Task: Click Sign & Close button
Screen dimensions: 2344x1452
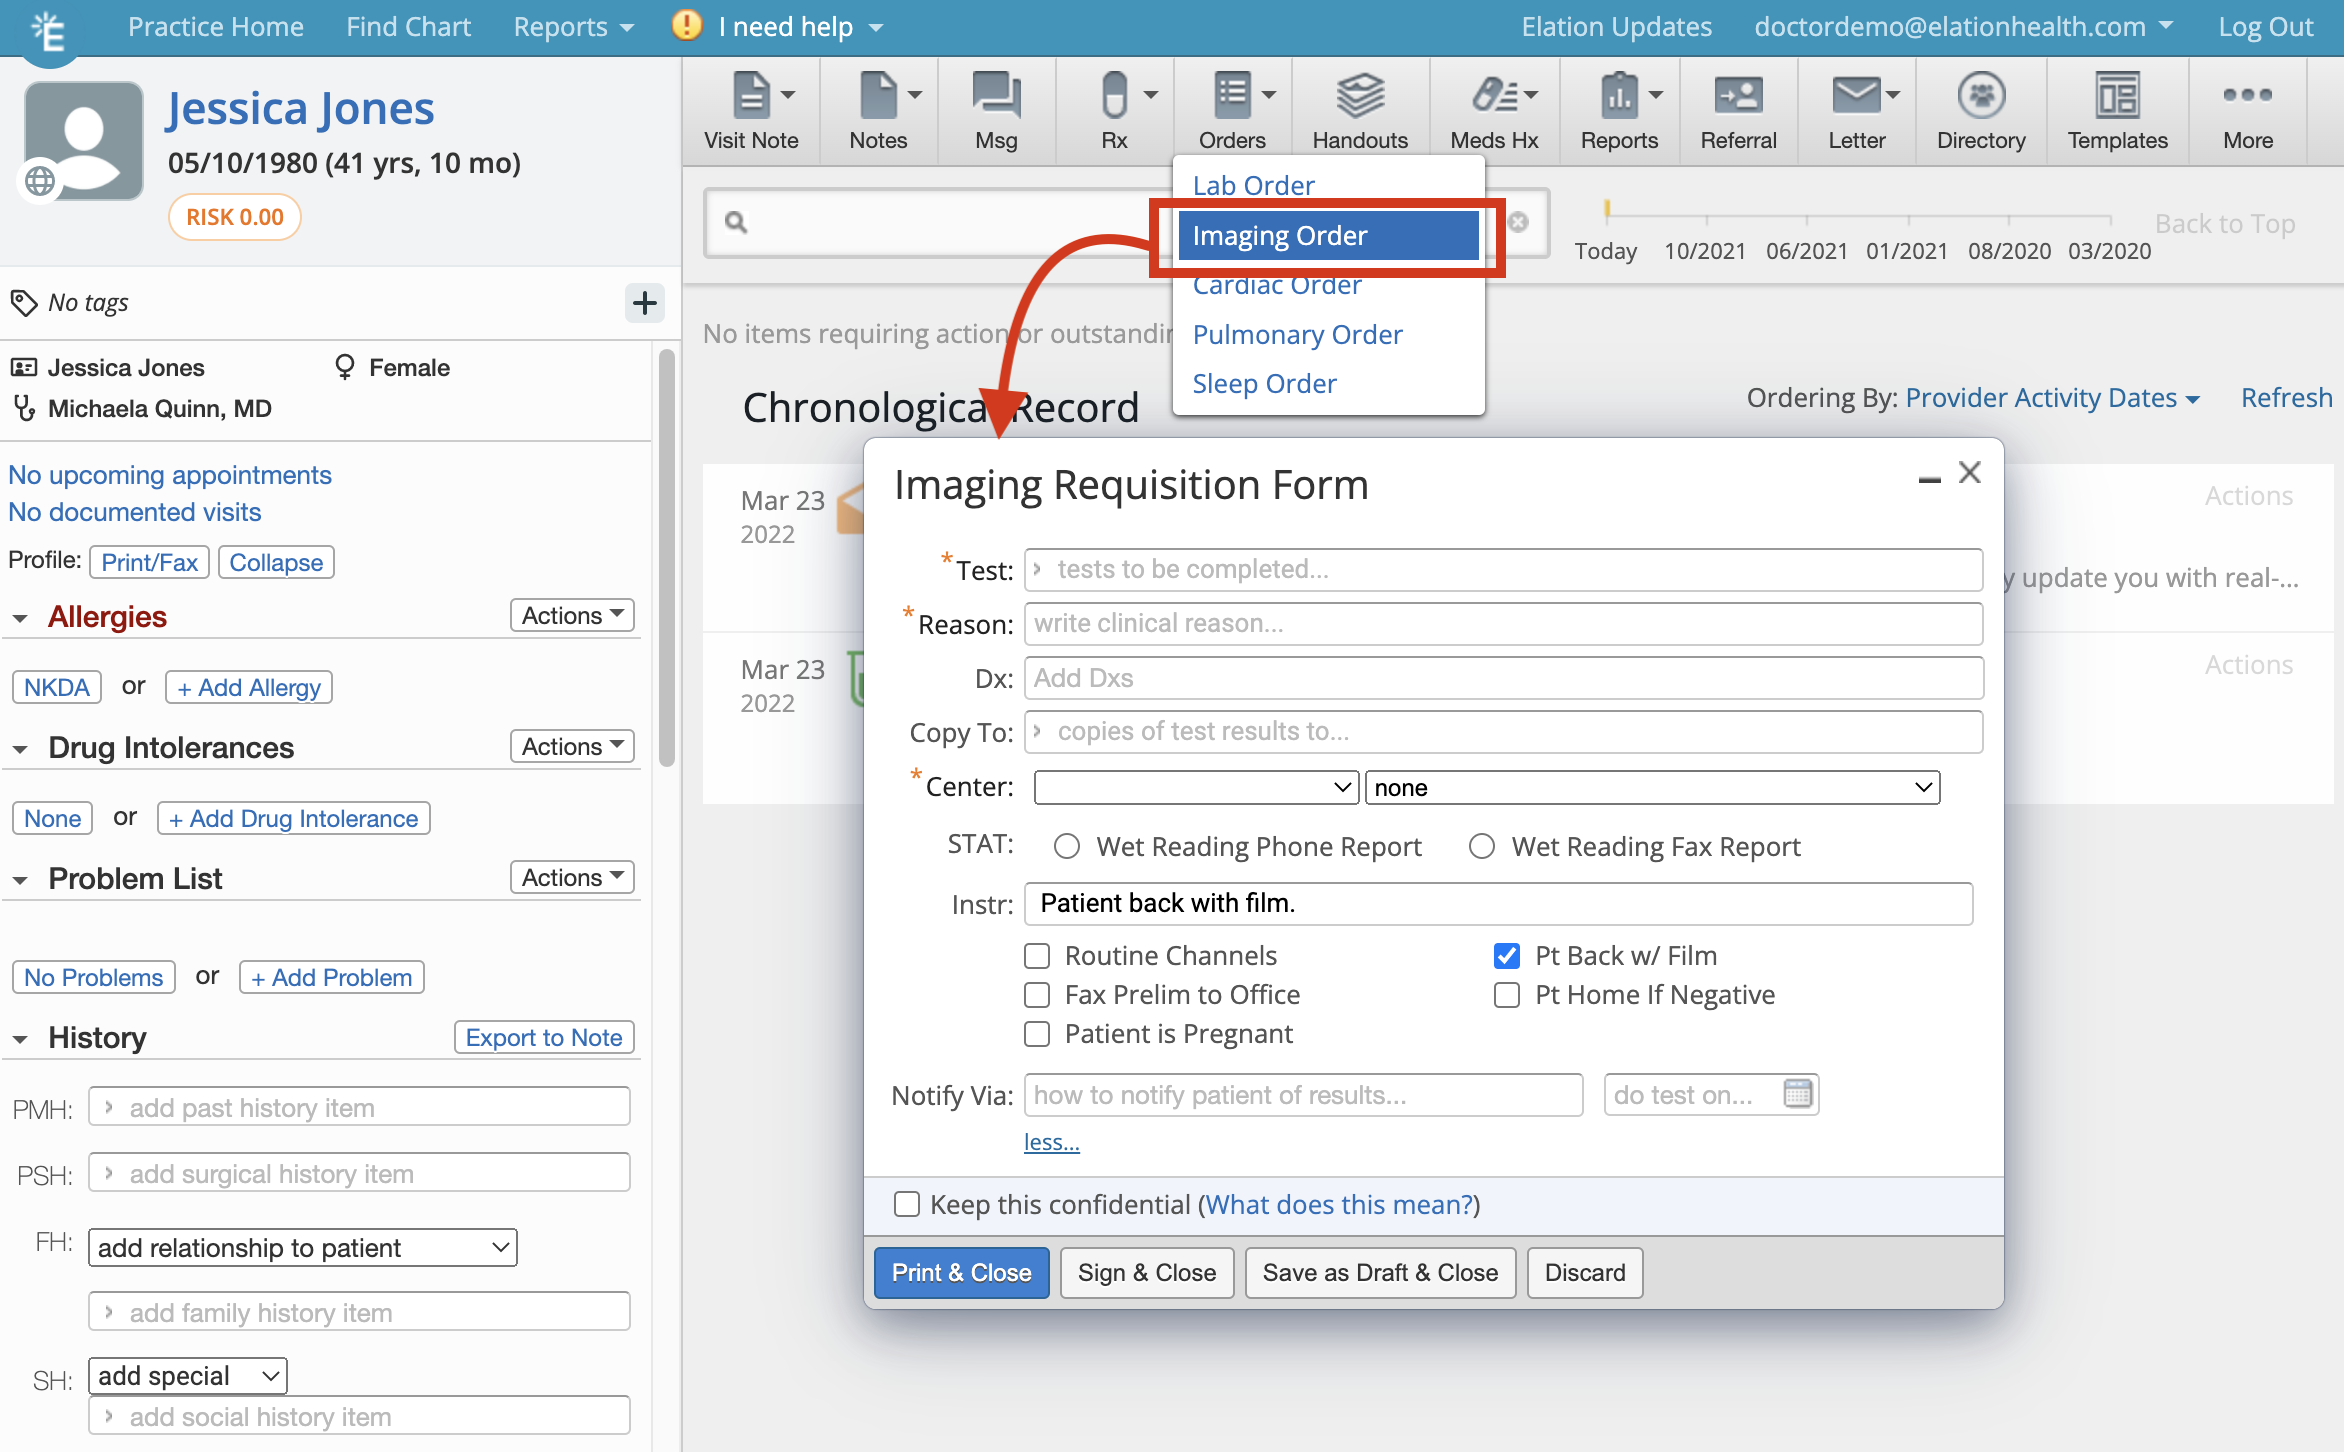Action: [x=1147, y=1271]
